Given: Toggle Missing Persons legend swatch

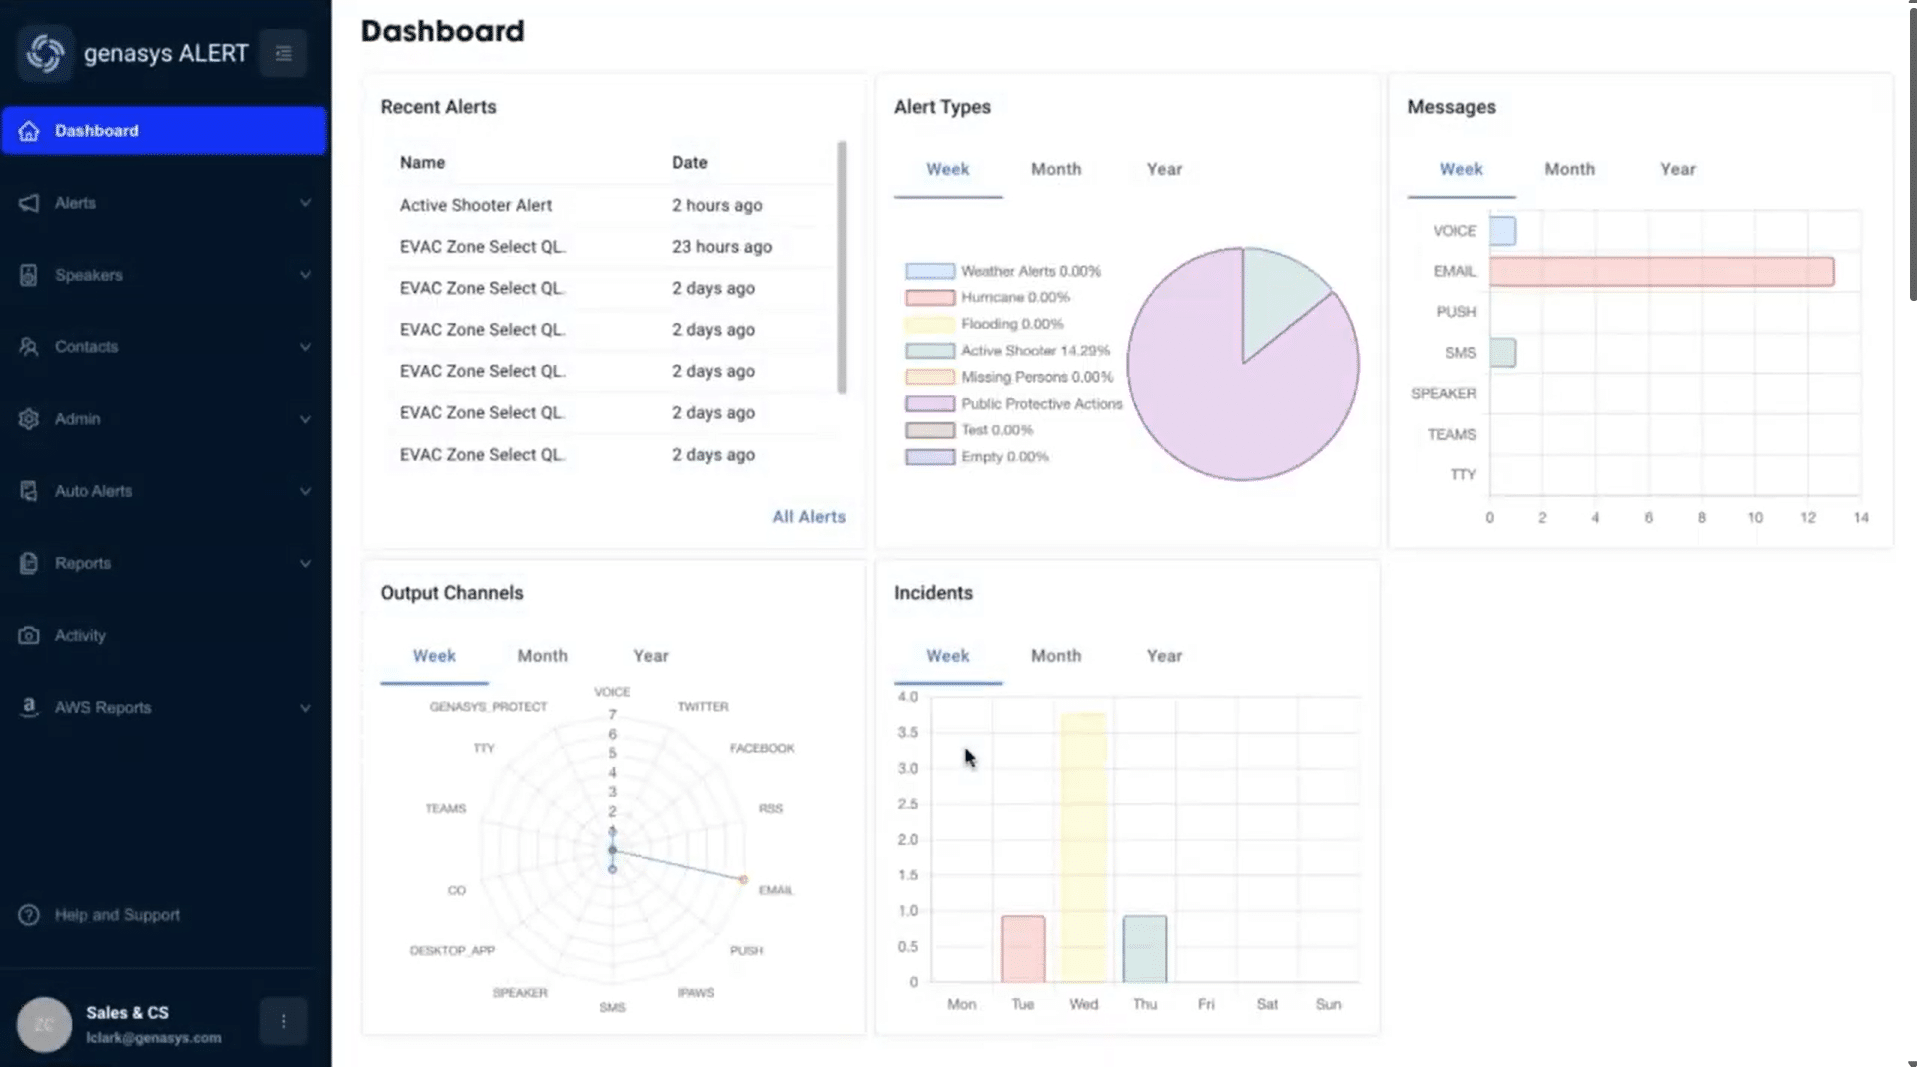Looking at the screenshot, I should coord(929,377).
